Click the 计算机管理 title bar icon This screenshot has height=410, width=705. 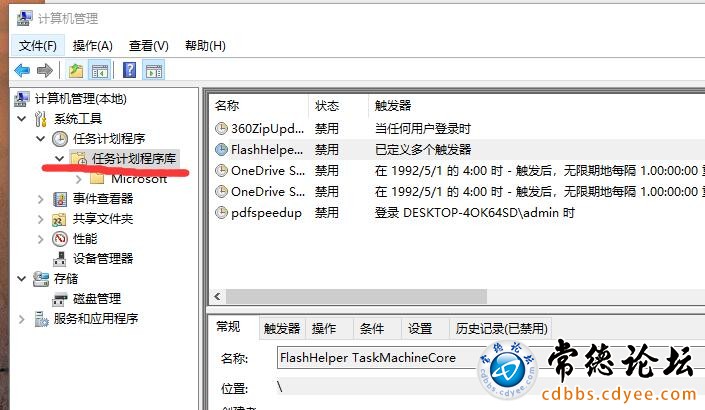click(25, 18)
